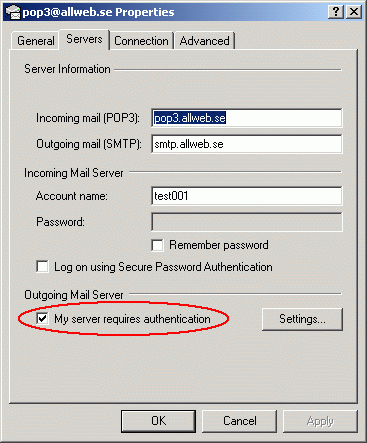The width and height of the screenshot is (367, 443).
Task: Click the mail account icon in title bar
Action: coord(13,12)
